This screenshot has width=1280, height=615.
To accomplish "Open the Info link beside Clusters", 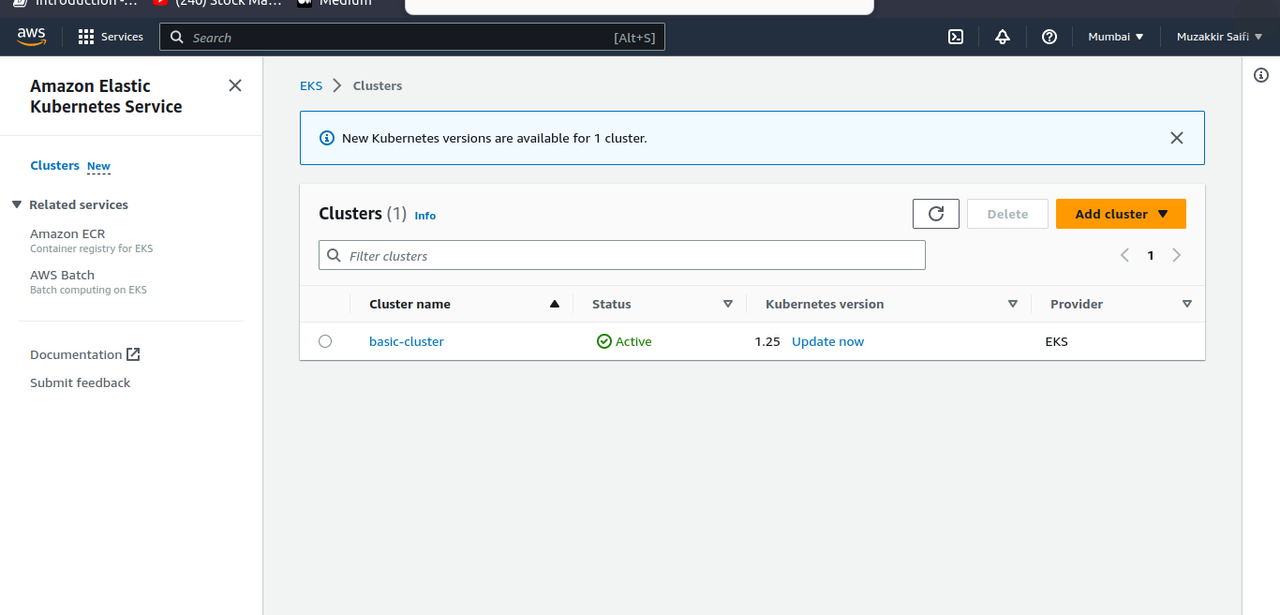I will click(425, 215).
